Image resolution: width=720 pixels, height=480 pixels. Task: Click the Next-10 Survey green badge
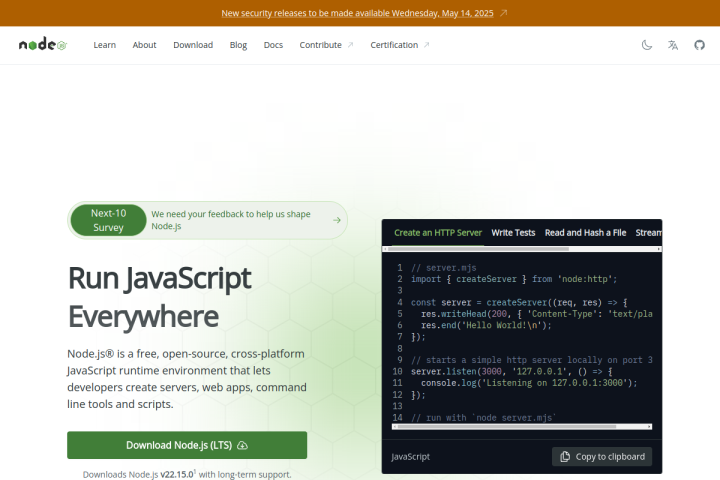coord(108,220)
